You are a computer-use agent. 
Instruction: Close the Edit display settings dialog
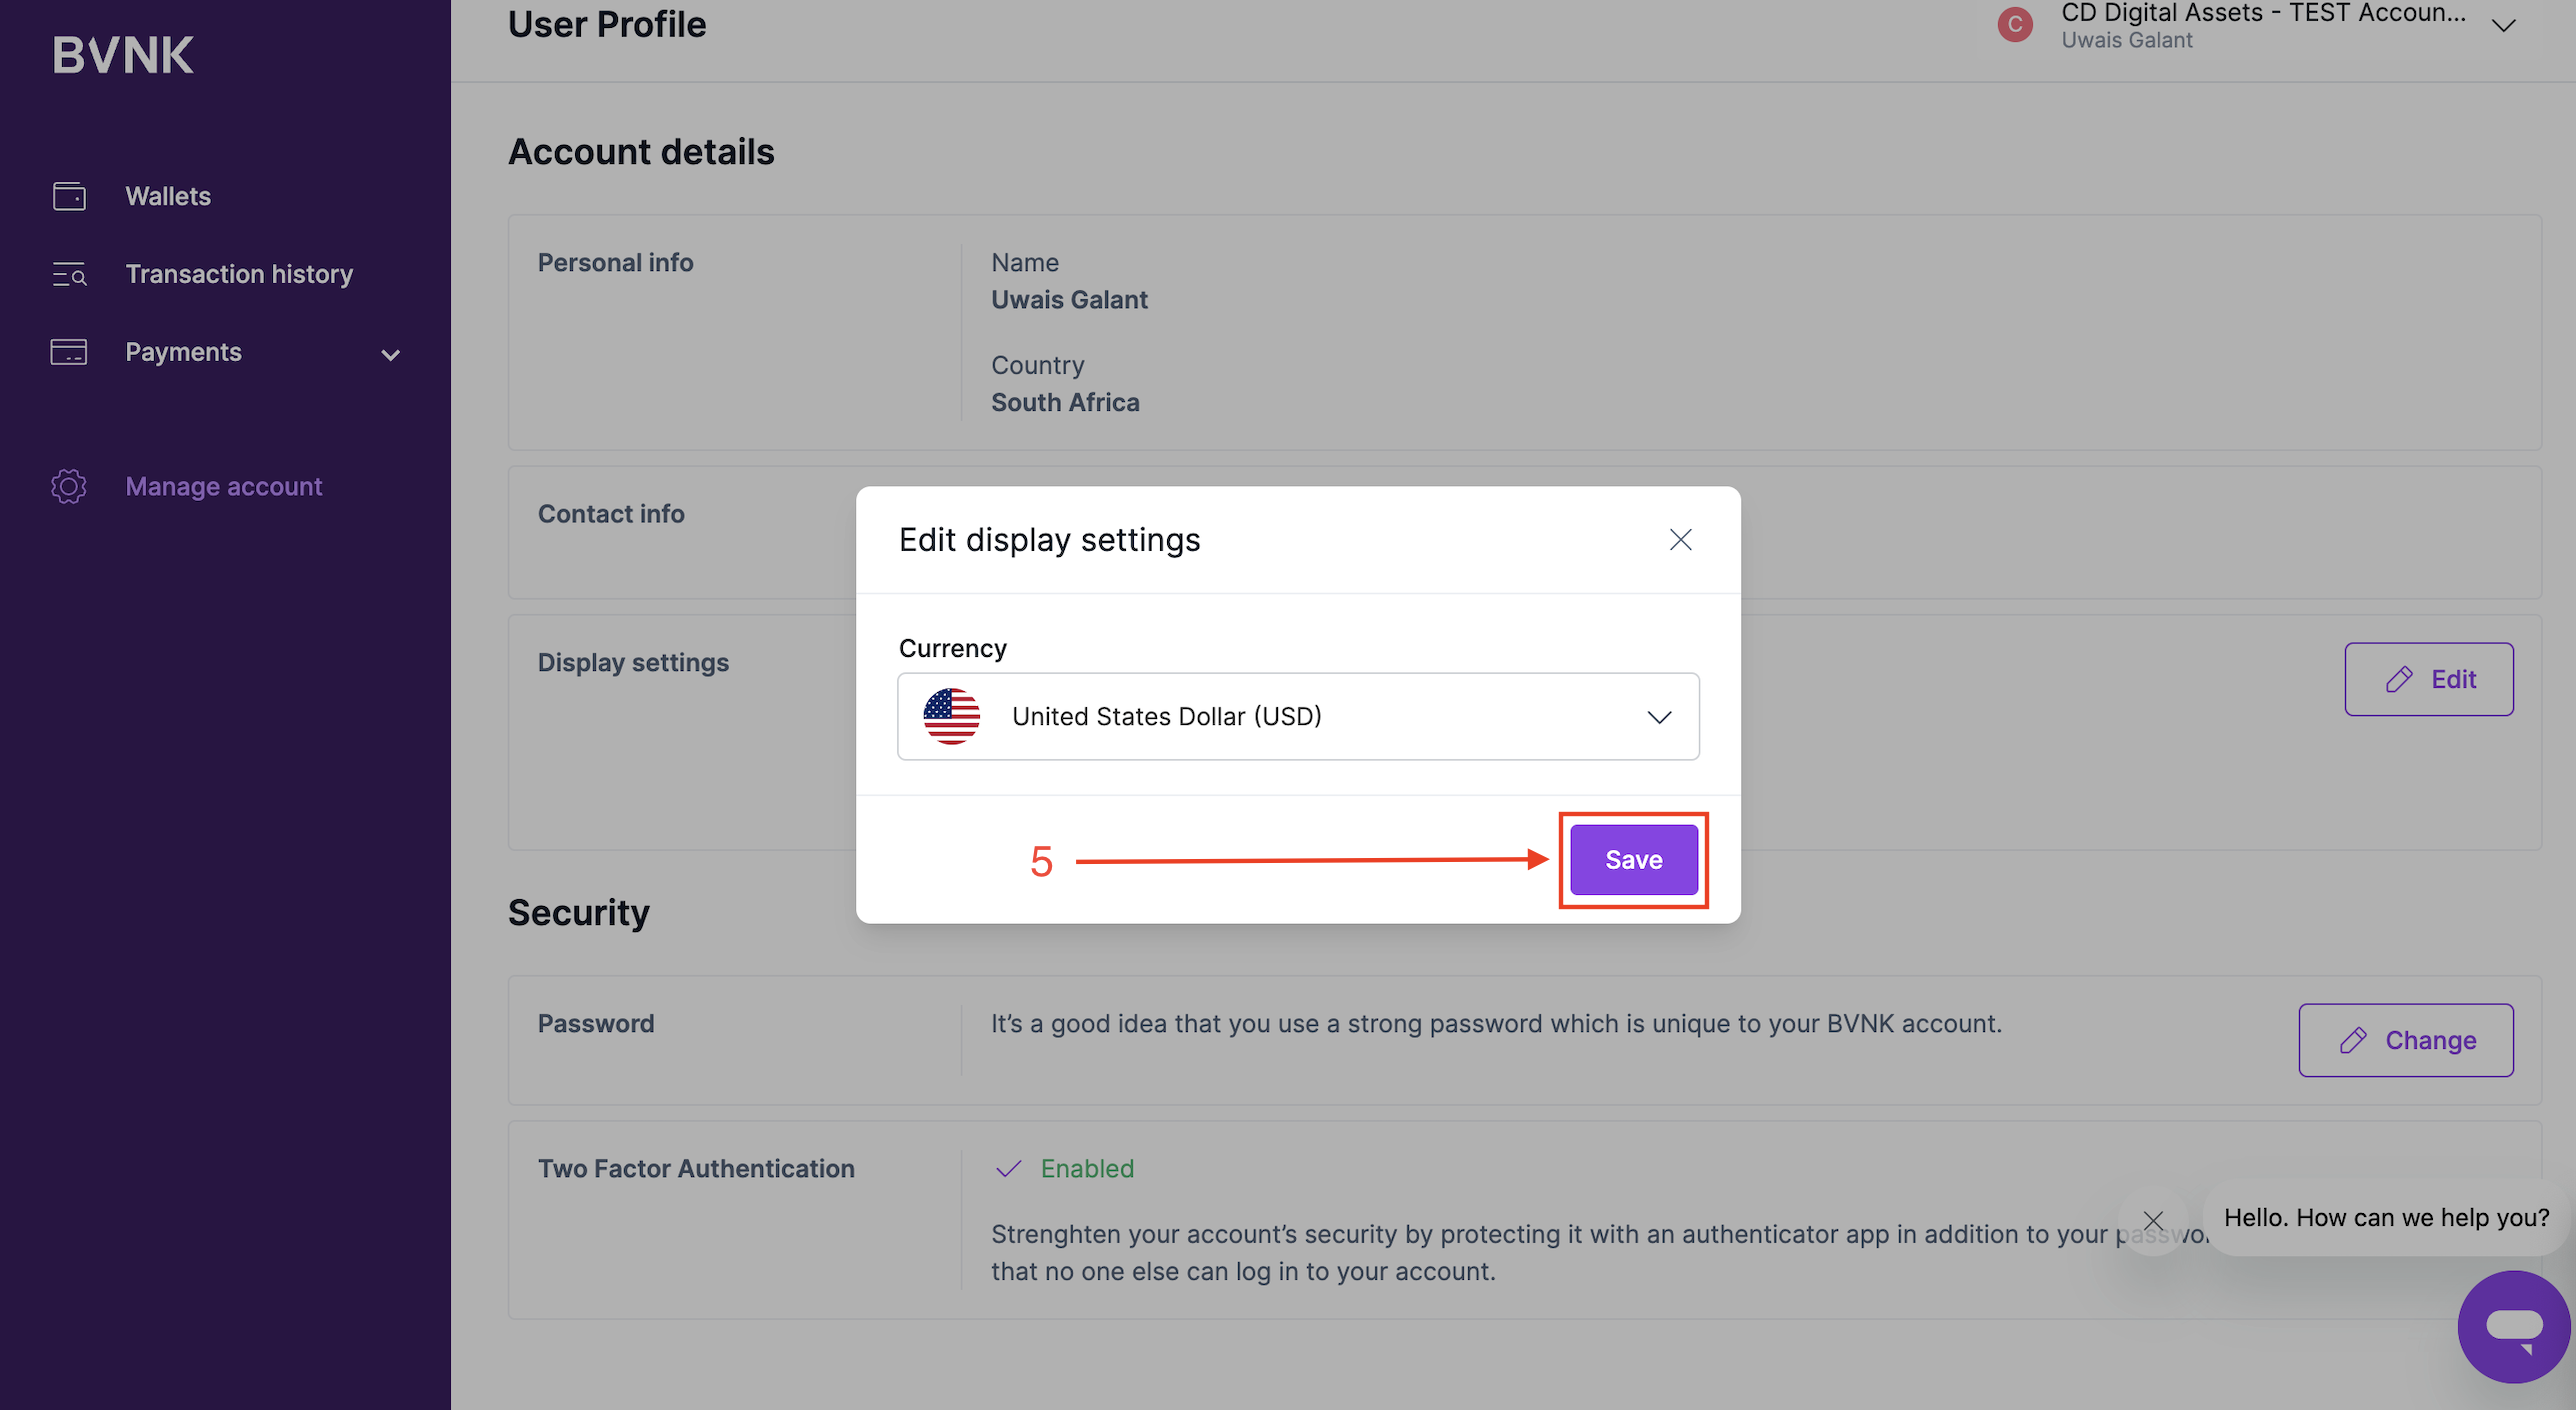point(1680,540)
